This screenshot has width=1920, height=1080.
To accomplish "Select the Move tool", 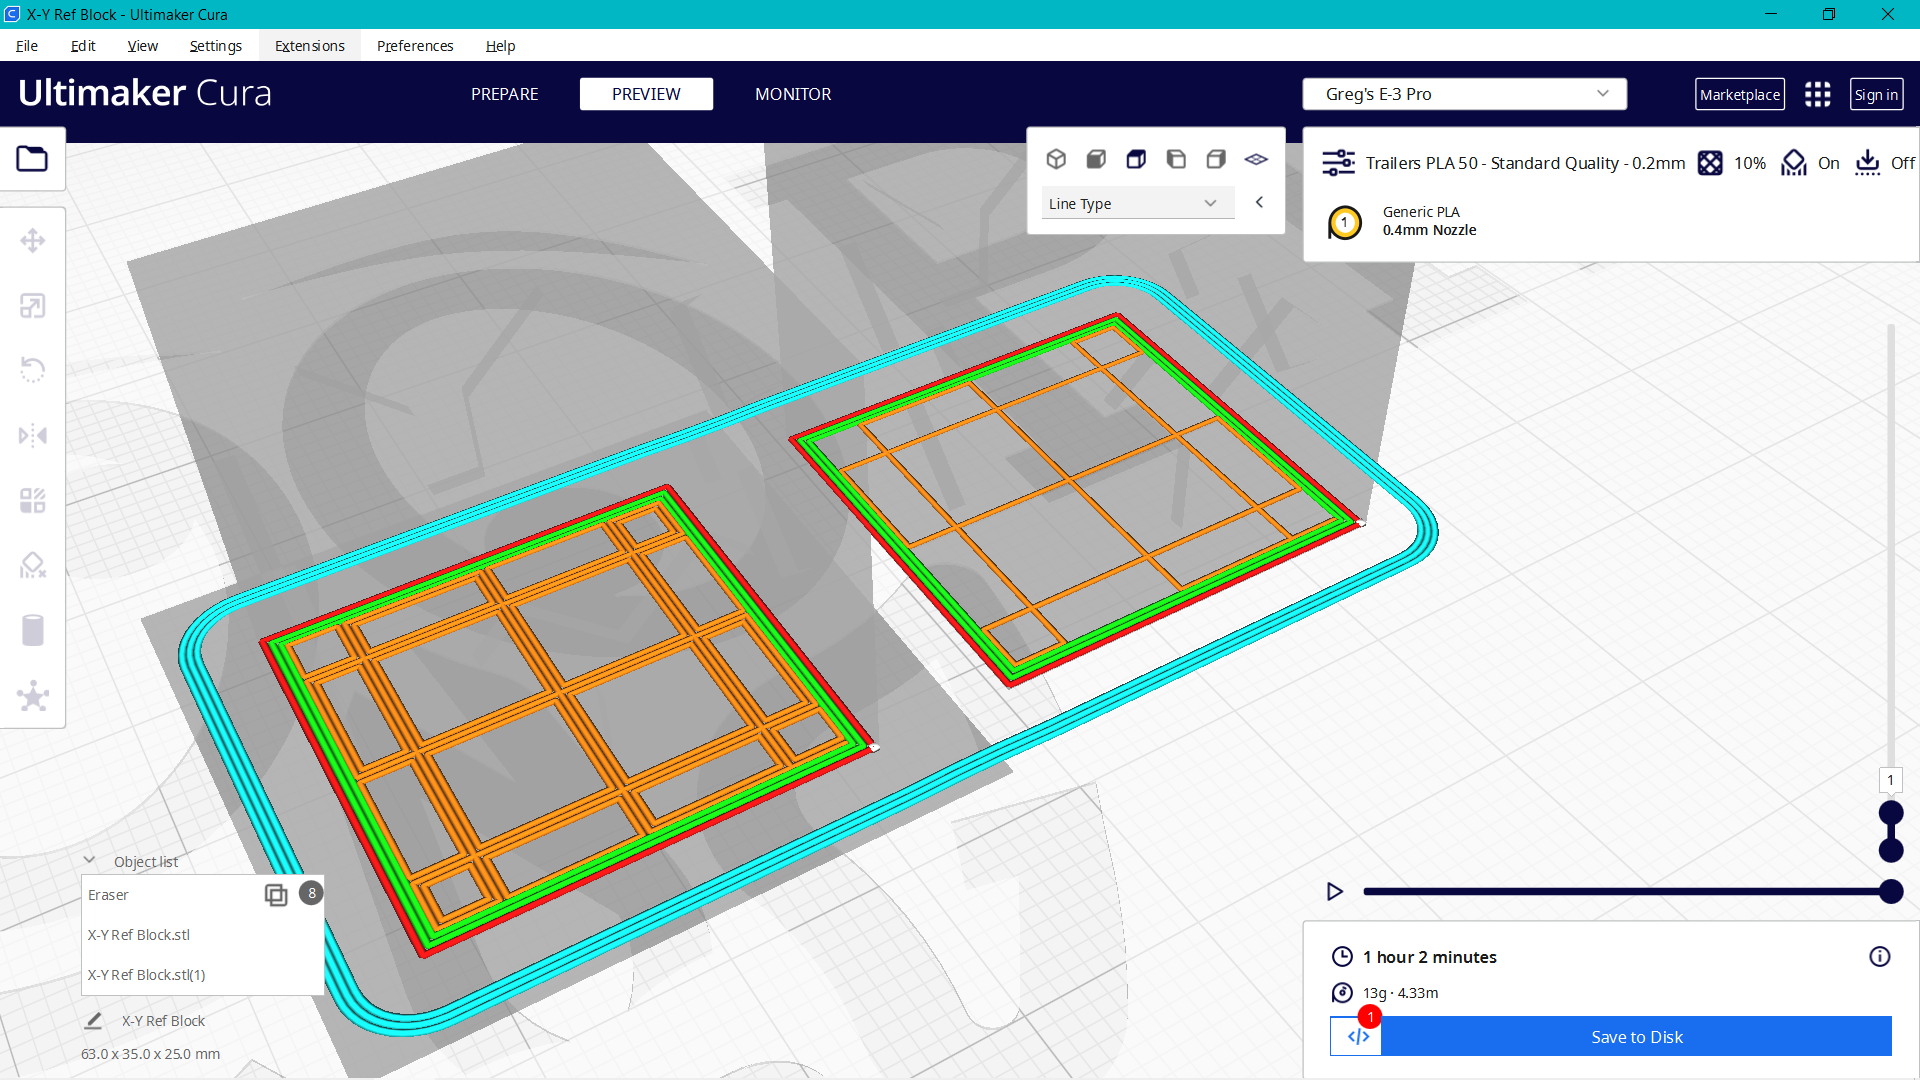I will 33,240.
